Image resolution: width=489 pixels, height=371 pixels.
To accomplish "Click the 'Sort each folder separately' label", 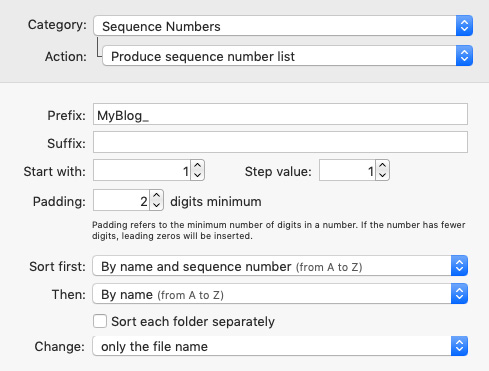I will pos(193,322).
